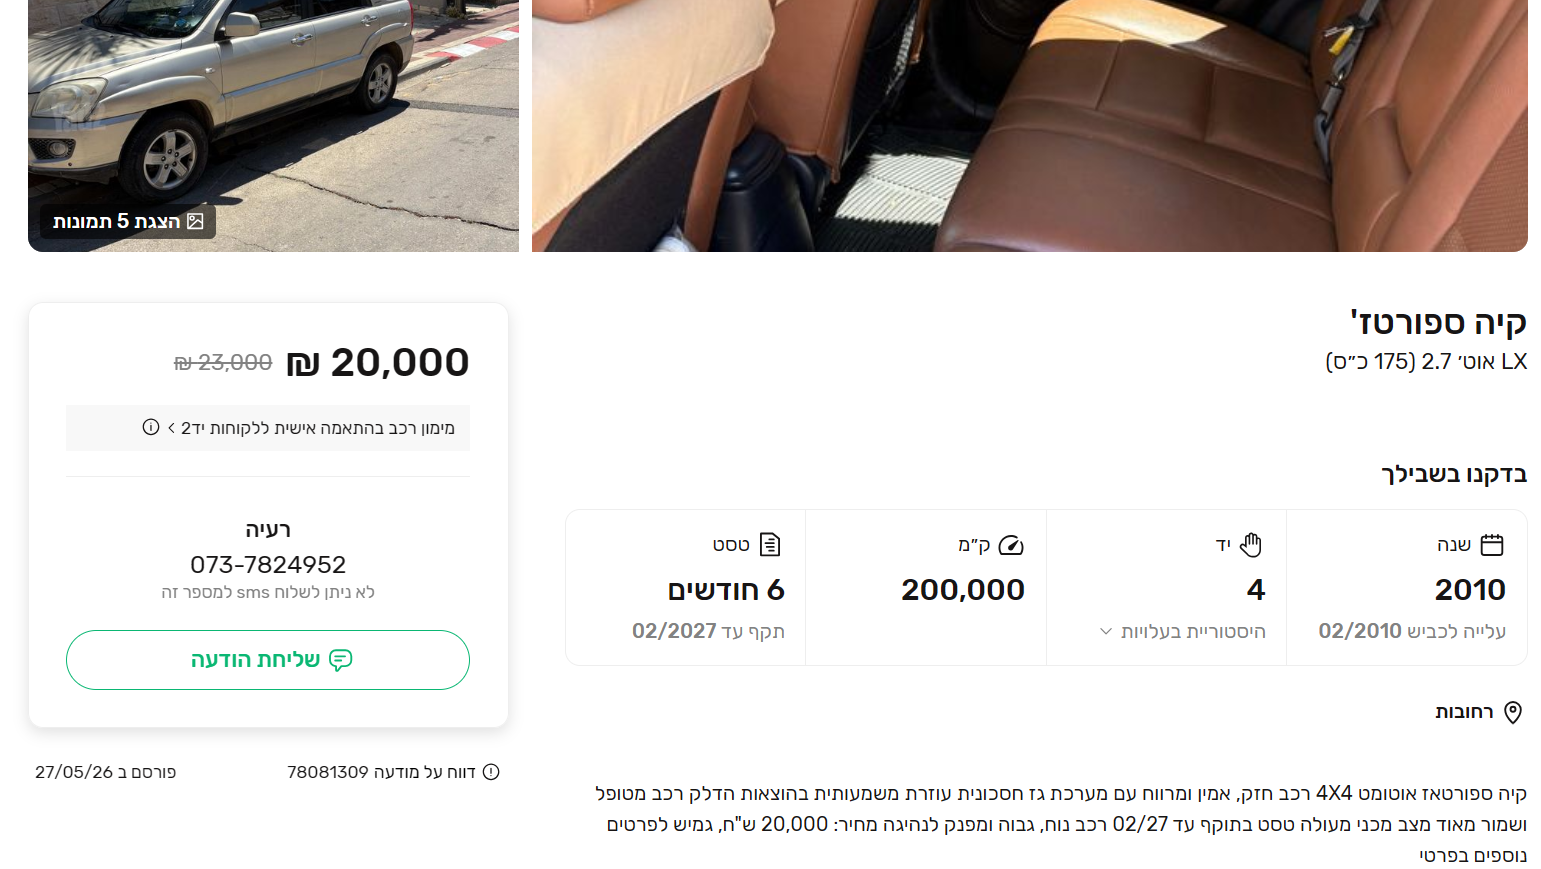The image size is (1541, 869).
Task: Expand היסטוריית בעלויות ownership history
Action: 1183,631
